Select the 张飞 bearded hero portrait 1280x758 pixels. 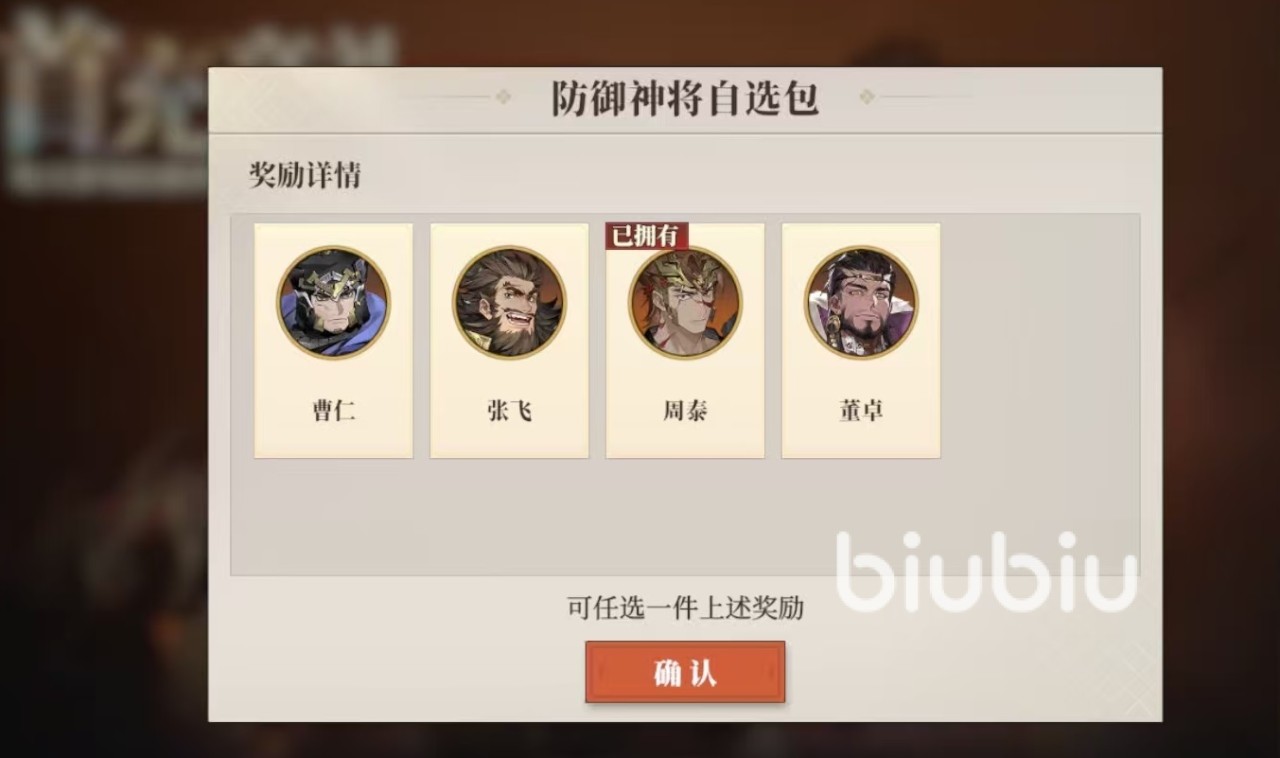click(509, 303)
